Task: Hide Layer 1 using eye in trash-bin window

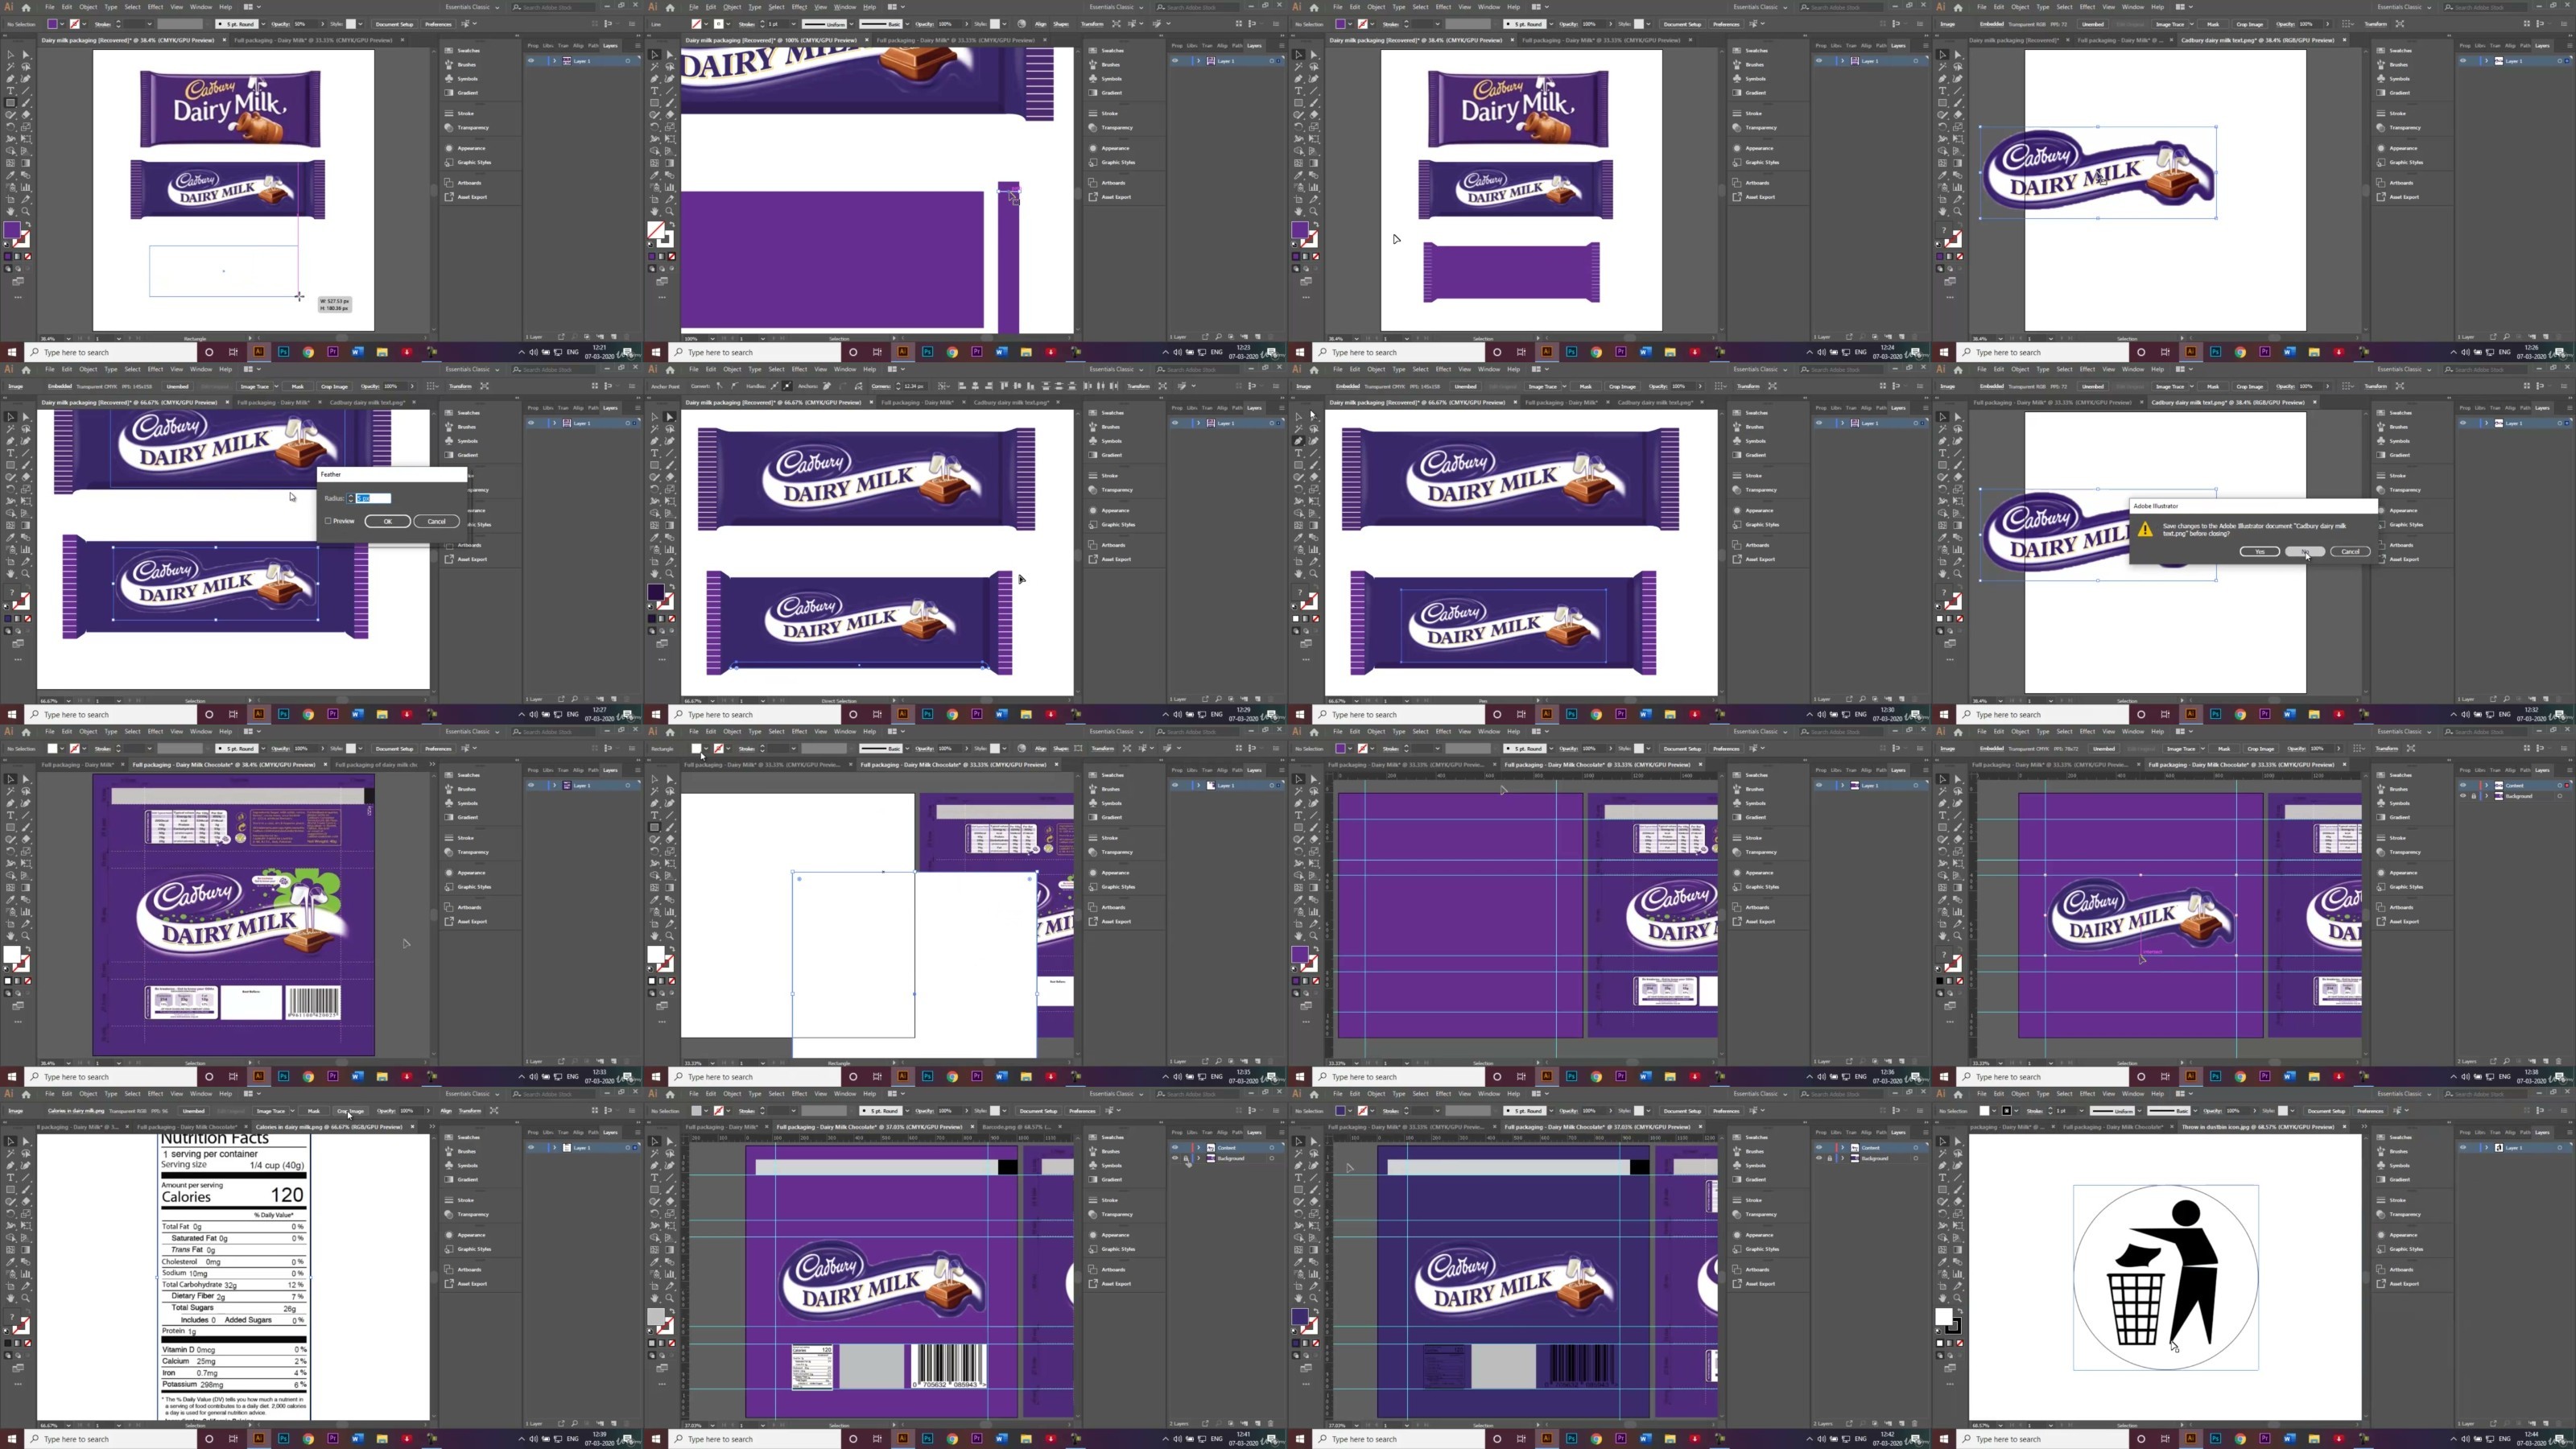Action: 2463,1147
